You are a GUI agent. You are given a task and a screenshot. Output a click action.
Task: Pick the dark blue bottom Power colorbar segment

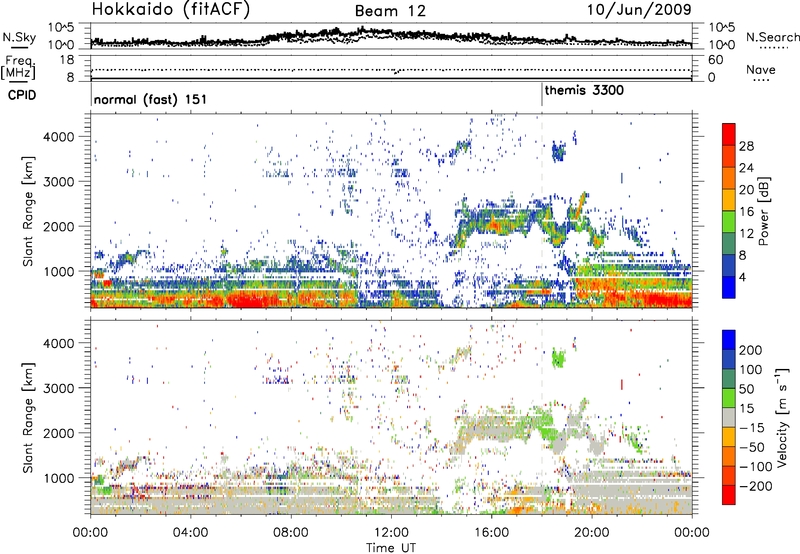729,287
